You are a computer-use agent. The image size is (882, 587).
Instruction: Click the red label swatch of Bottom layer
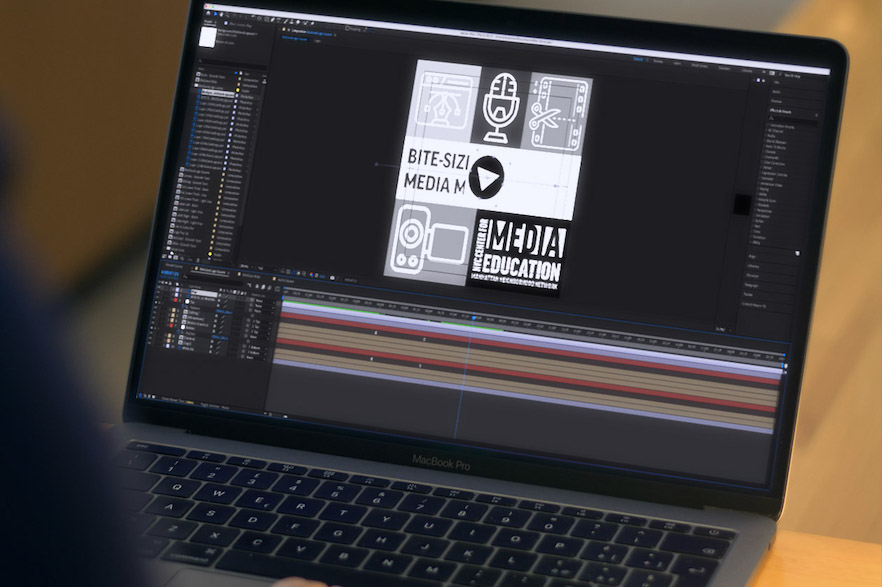tap(171, 326)
